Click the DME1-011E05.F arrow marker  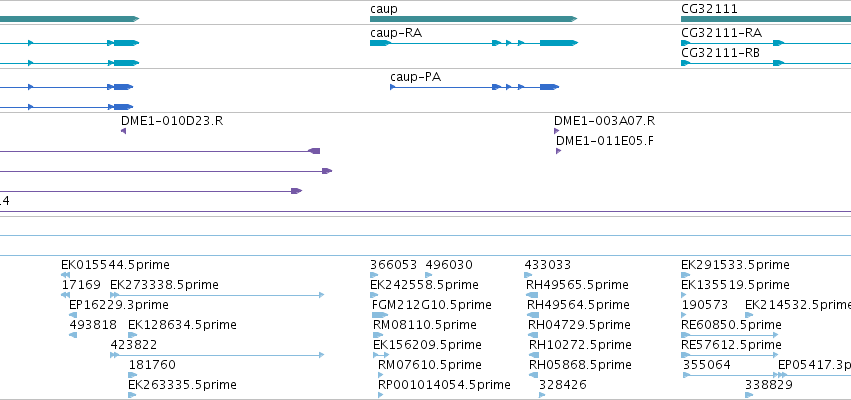(x=558, y=151)
